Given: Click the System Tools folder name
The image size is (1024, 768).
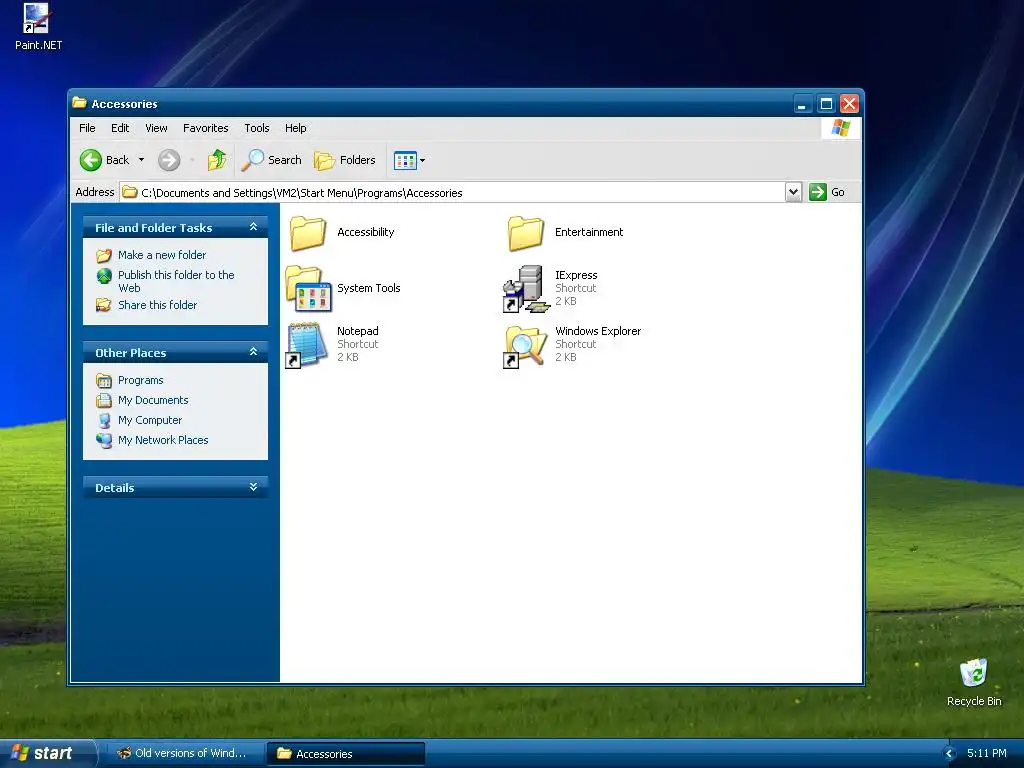Looking at the screenshot, I should 369,288.
